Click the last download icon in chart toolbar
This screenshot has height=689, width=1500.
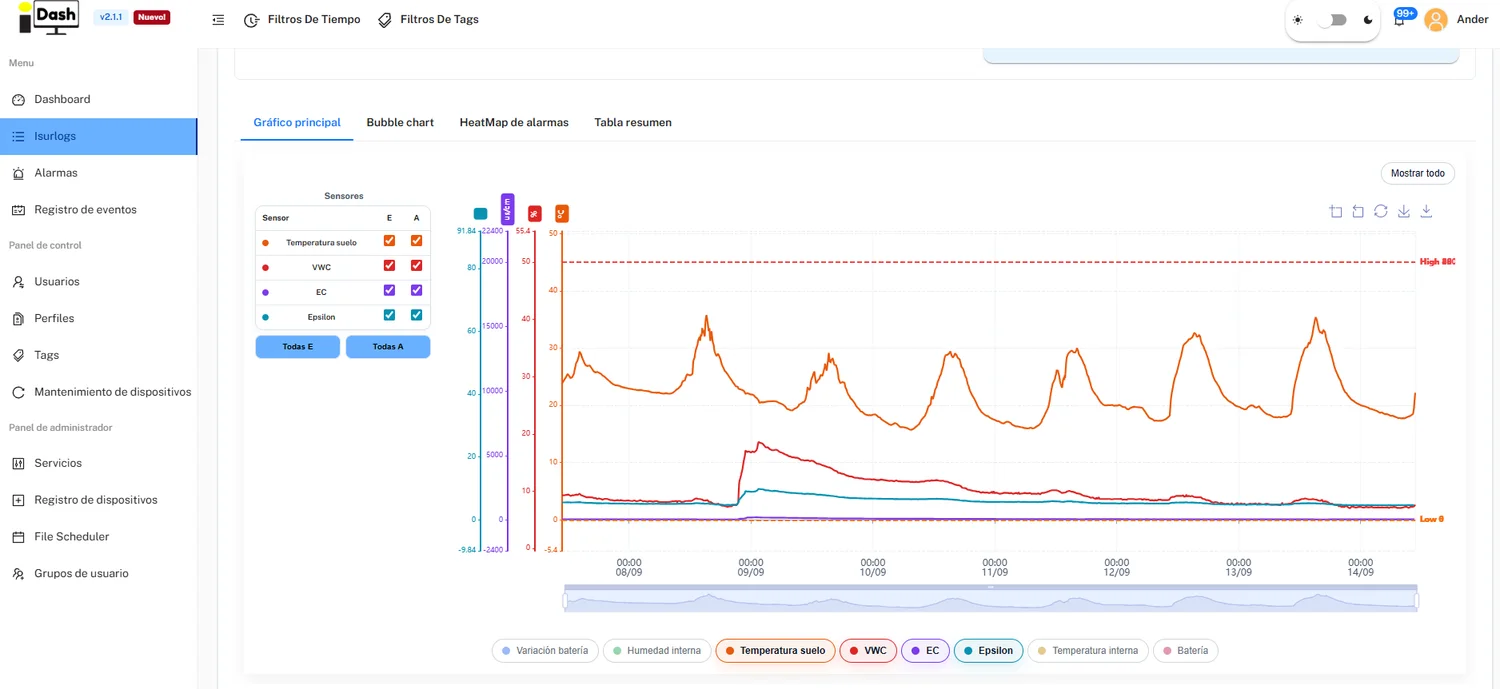click(1426, 211)
